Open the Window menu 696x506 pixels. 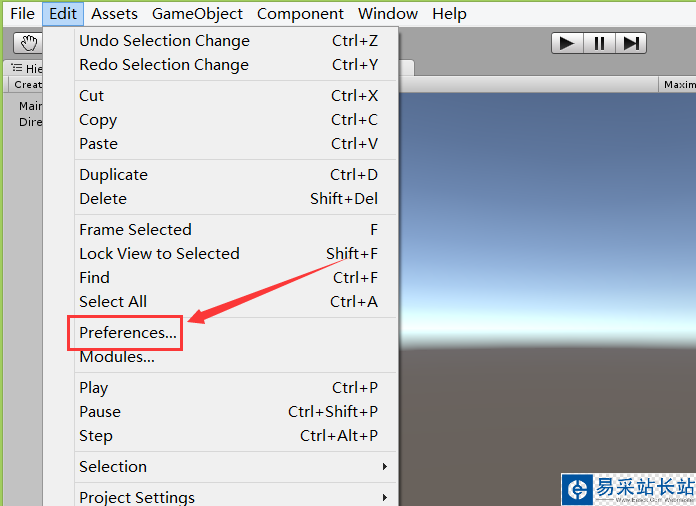(x=387, y=14)
